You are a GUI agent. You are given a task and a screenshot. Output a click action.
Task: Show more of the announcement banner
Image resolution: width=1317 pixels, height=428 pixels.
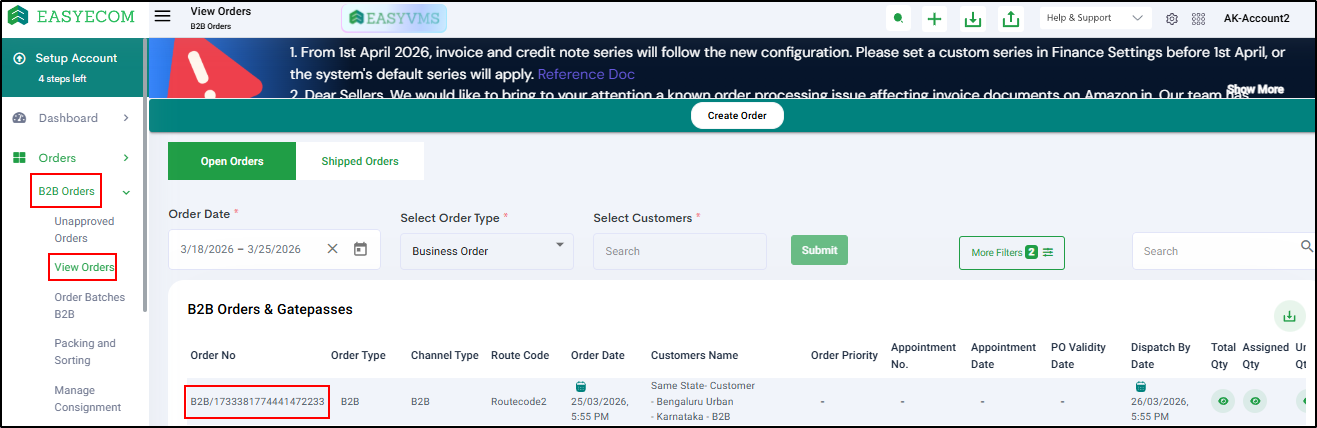[x=1255, y=89]
